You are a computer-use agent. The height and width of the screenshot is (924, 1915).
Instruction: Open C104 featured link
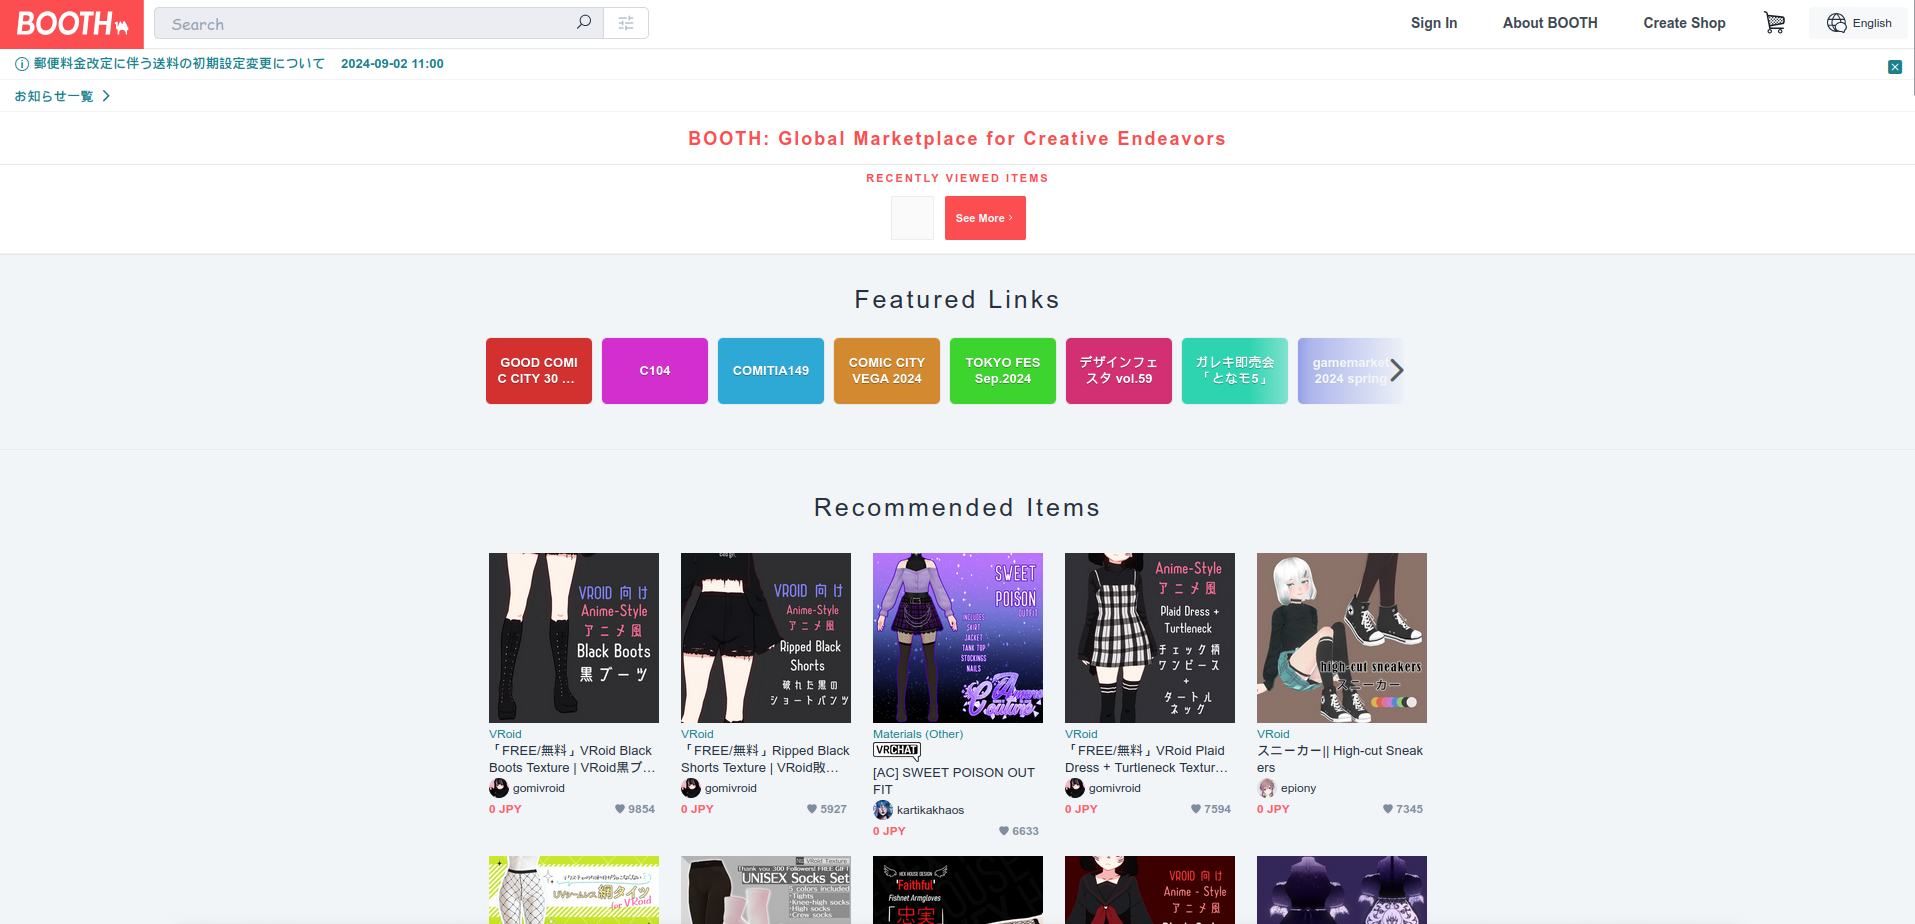click(655, 371)
